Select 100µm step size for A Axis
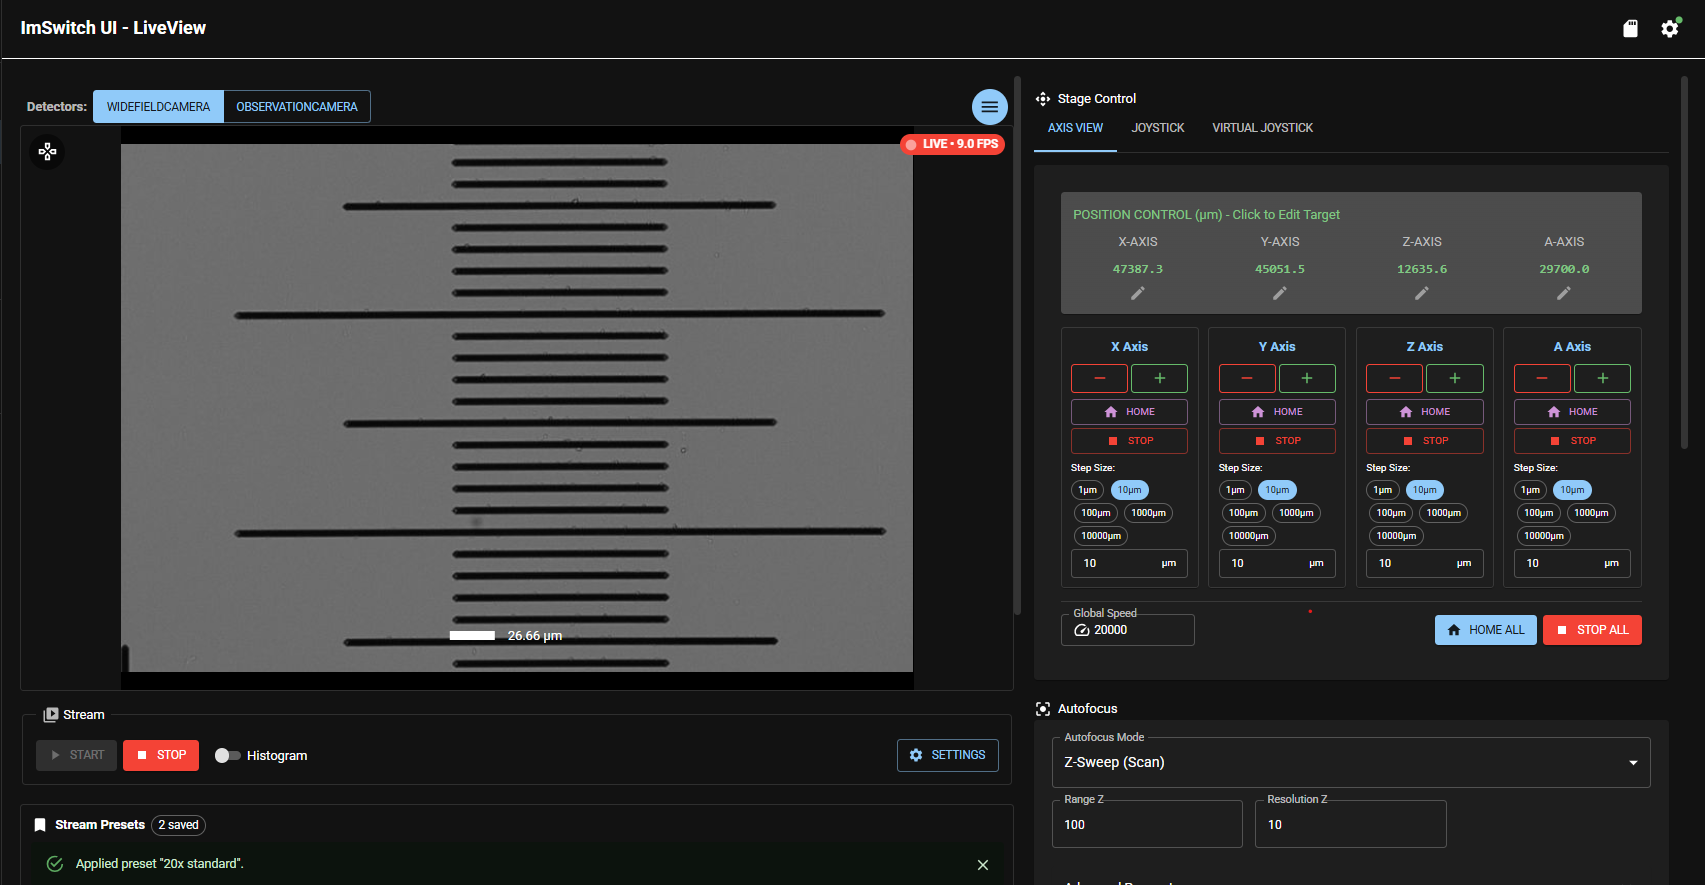The width and height of the screenshot is (1705, 885). coord(1538,513)
